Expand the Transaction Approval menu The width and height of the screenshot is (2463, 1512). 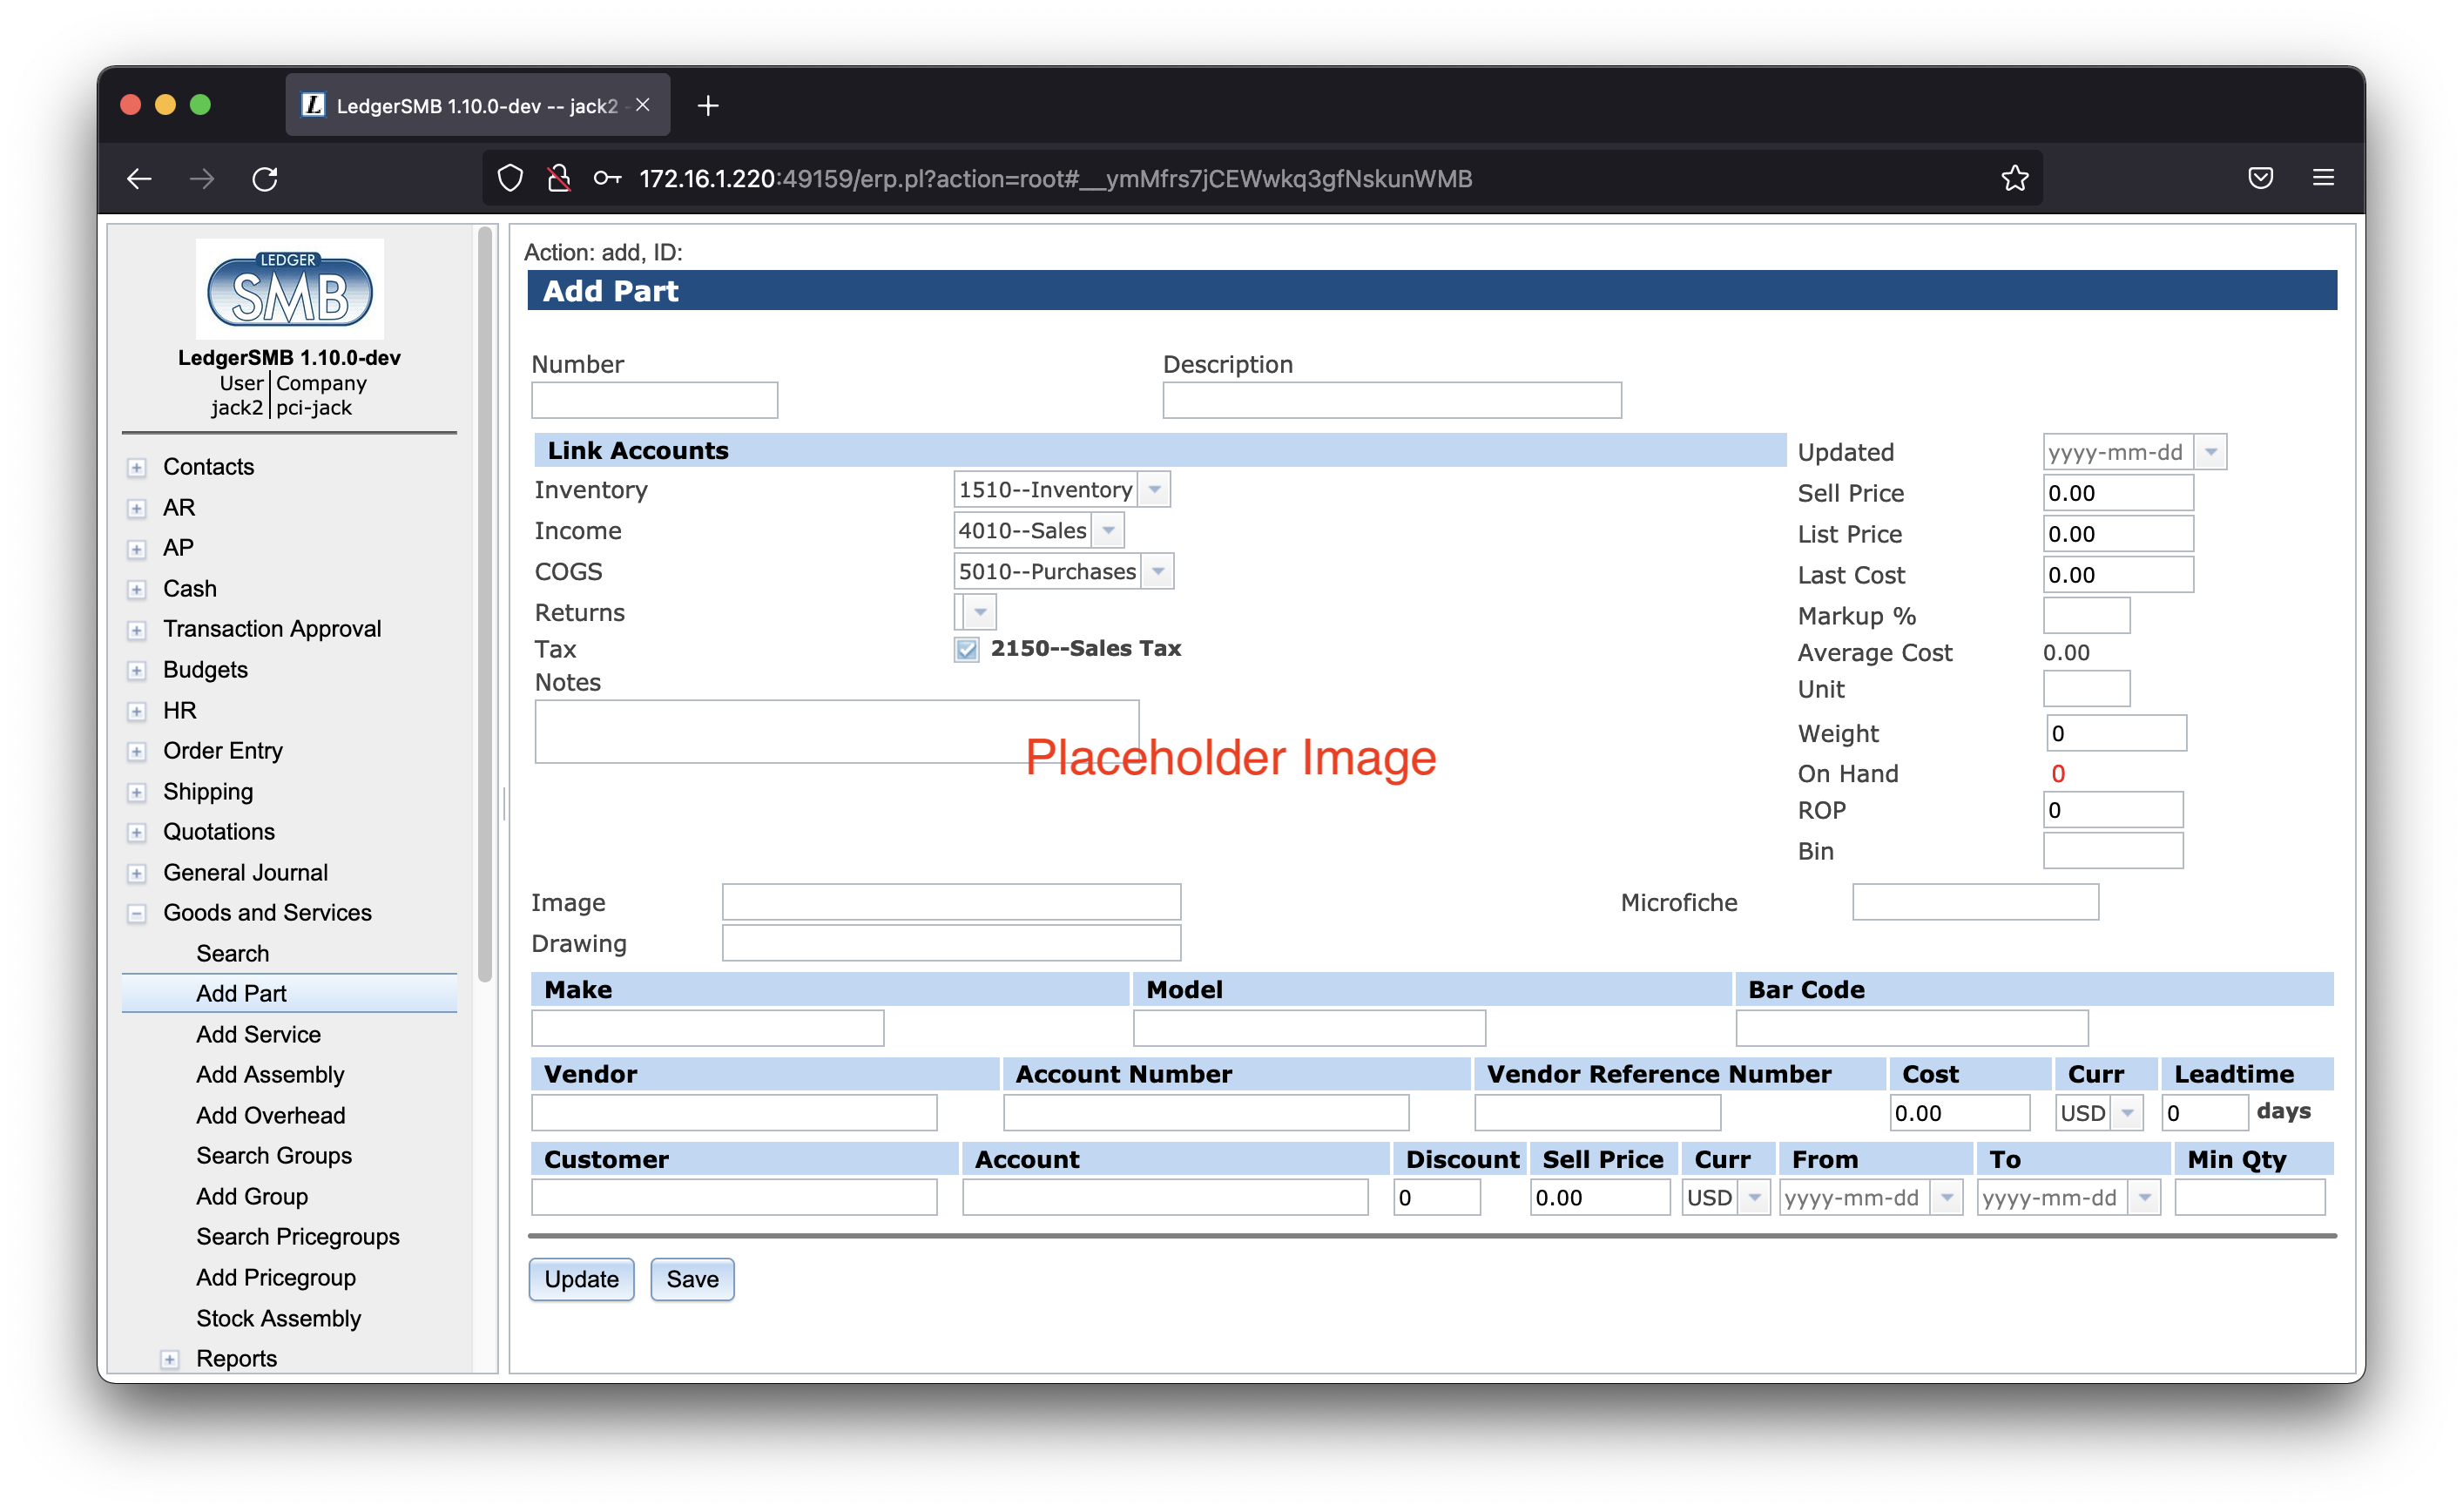pos(137,630)
